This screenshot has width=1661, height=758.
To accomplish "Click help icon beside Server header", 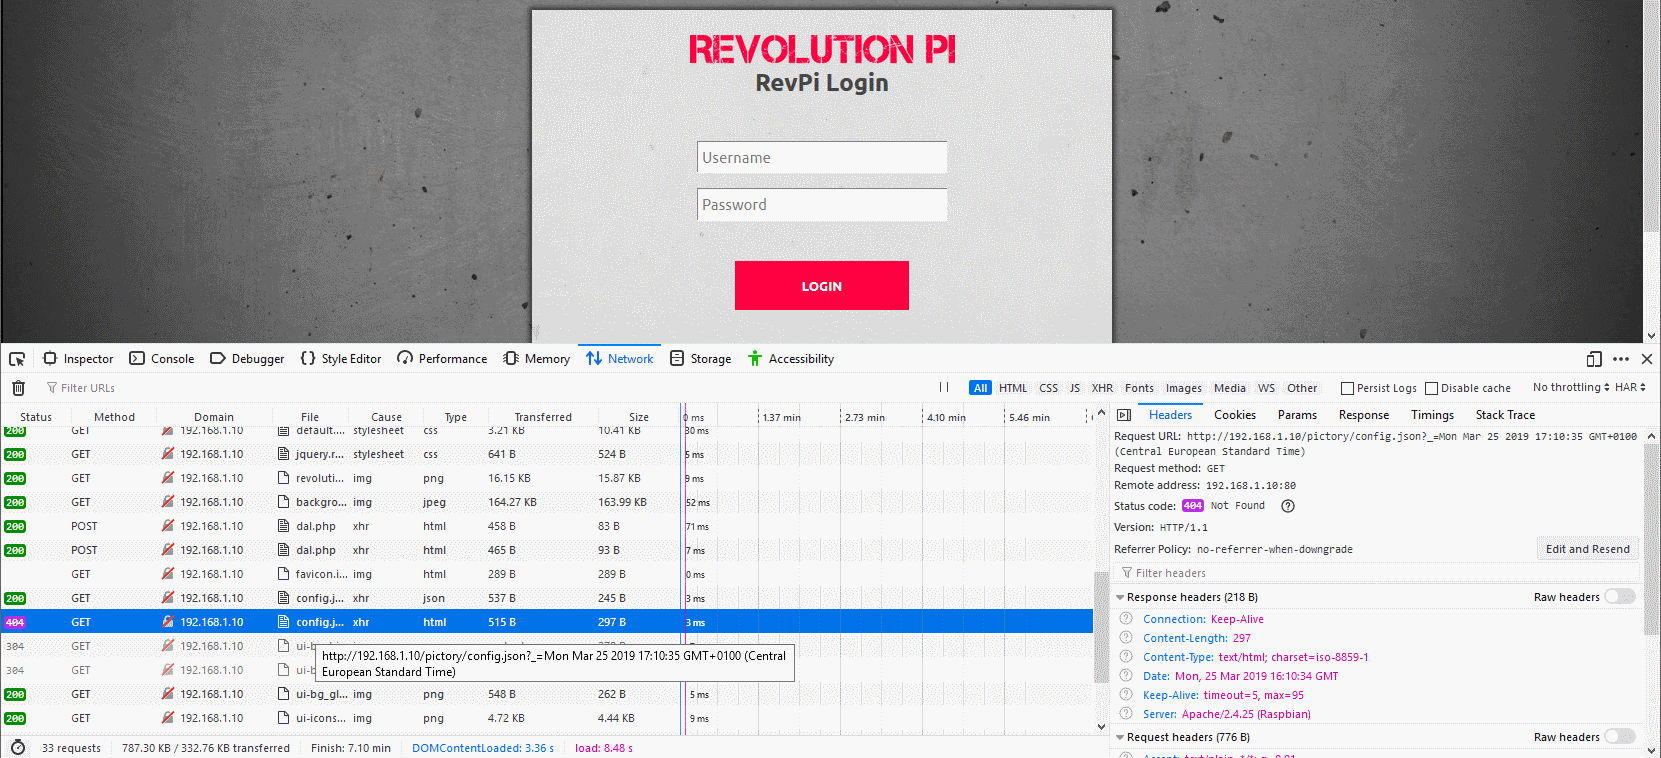I will [1126, 714].
